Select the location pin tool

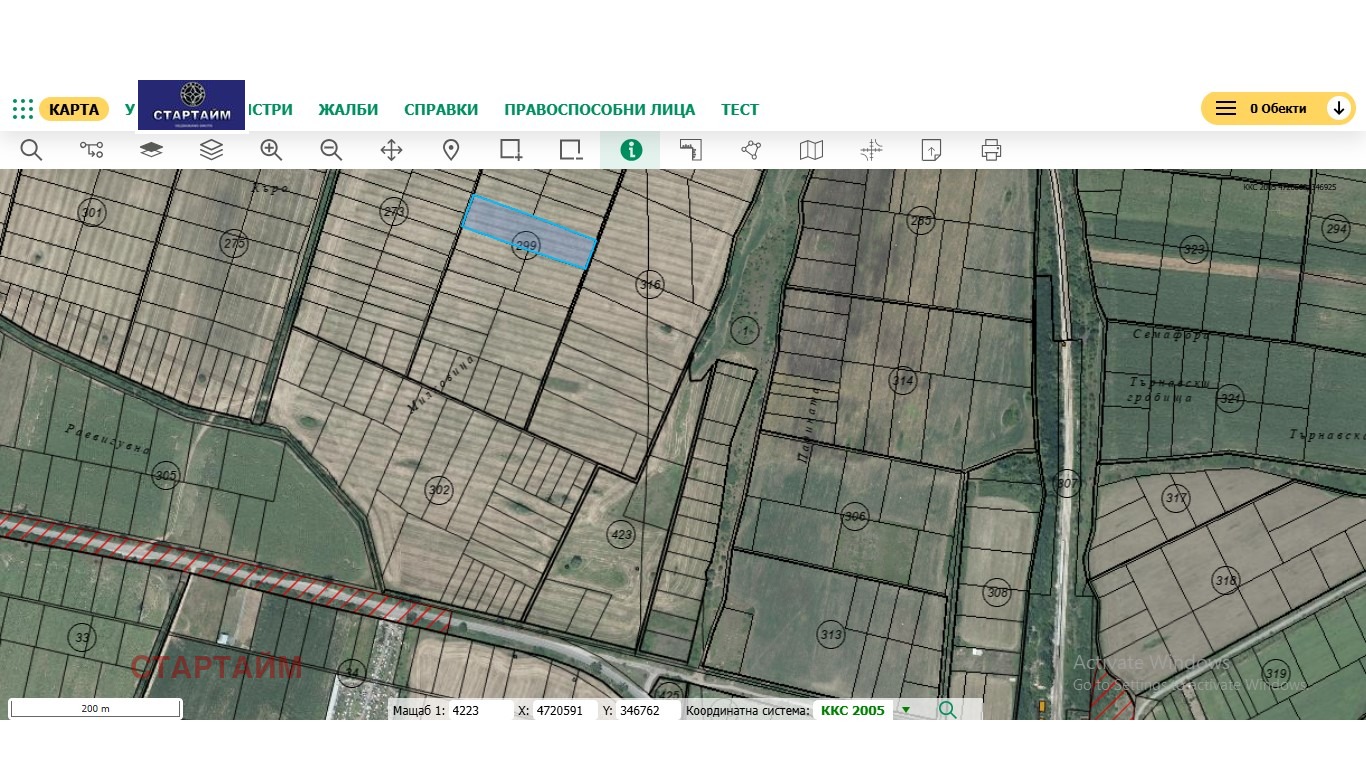pos(451,150)
